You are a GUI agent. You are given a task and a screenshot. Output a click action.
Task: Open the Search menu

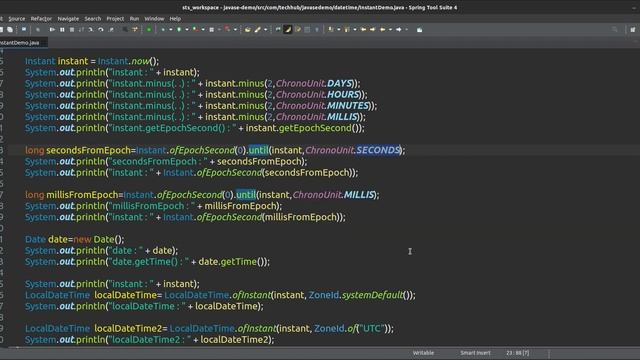pos(93,19)
